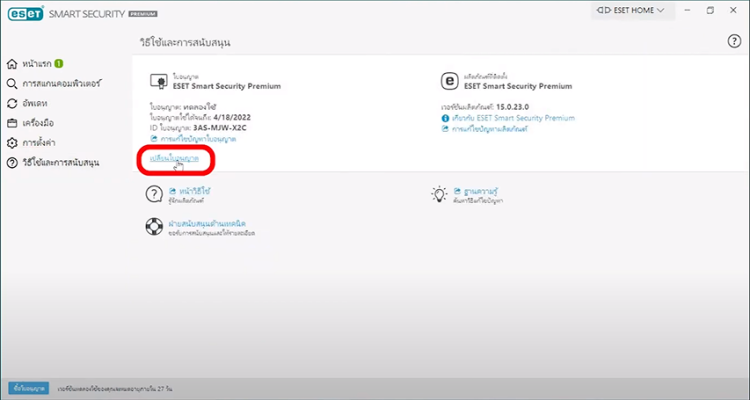
Task: Click the lightbulb knowledge base icon
Action: (x=439, y=194)
